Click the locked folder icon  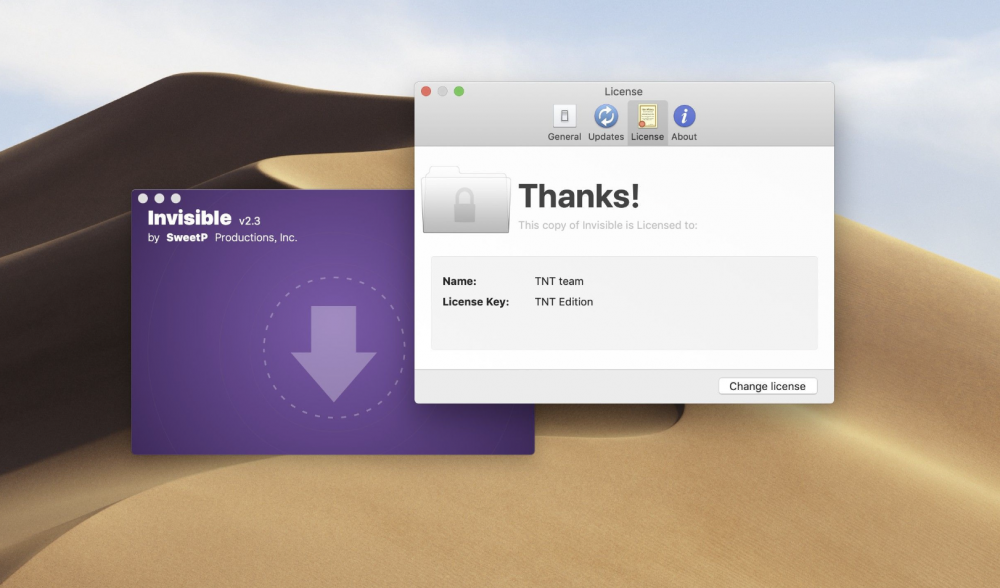tap(466, 200)
